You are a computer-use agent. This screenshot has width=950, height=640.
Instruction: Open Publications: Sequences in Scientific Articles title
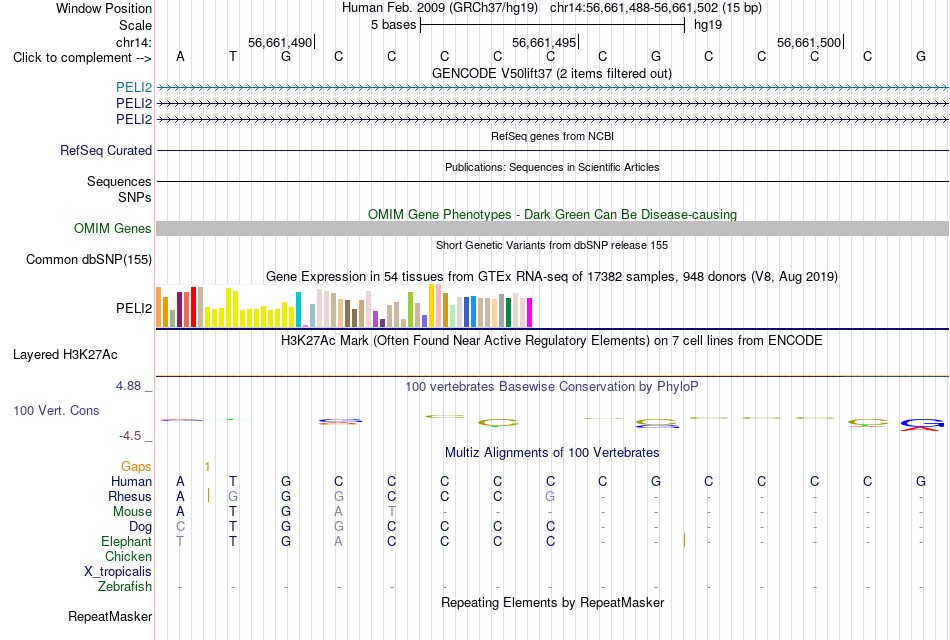[x=552, y=167]
